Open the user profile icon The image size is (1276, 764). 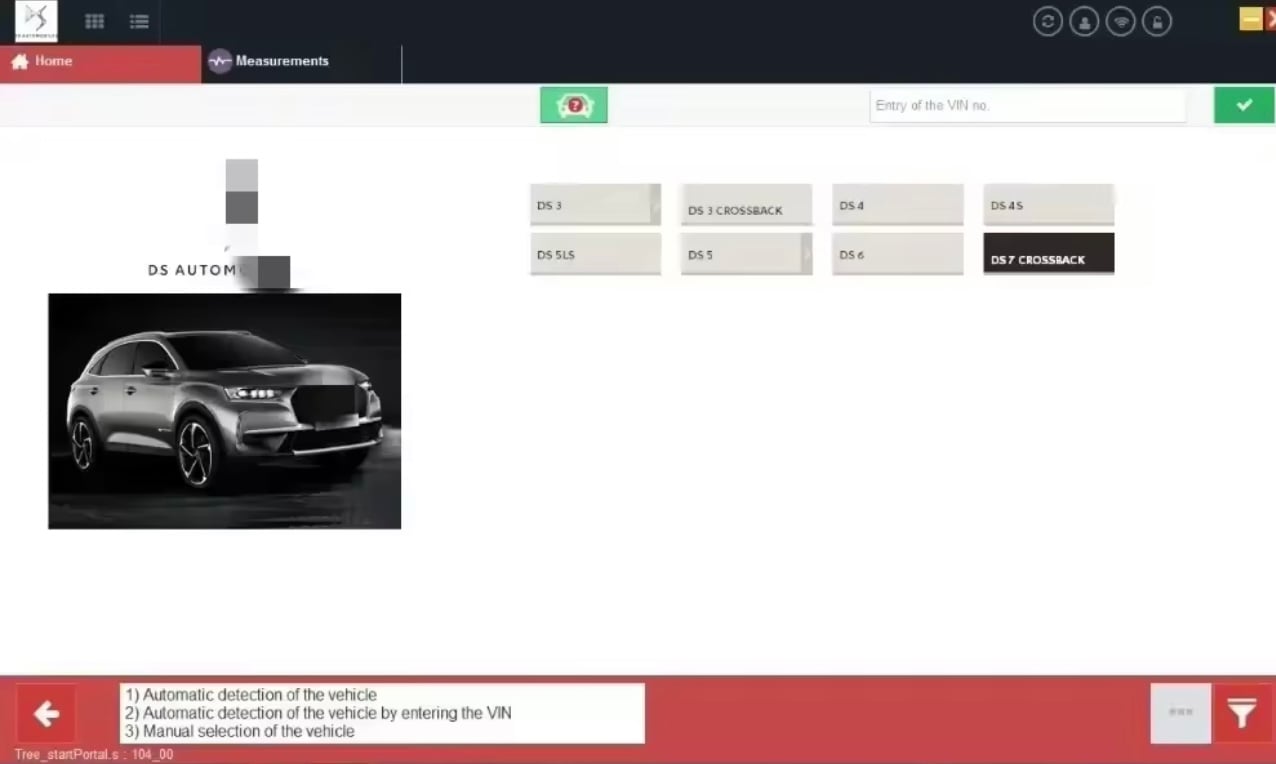1084,21
